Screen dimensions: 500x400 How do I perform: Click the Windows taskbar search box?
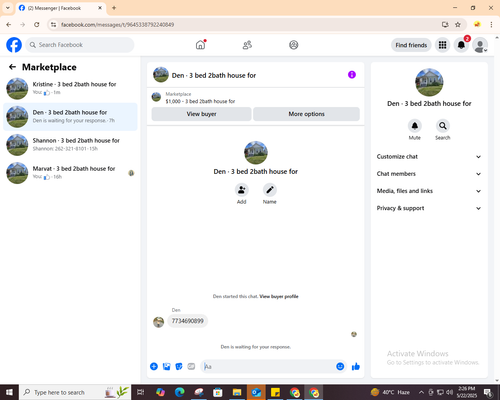click(x=75, y=392)
